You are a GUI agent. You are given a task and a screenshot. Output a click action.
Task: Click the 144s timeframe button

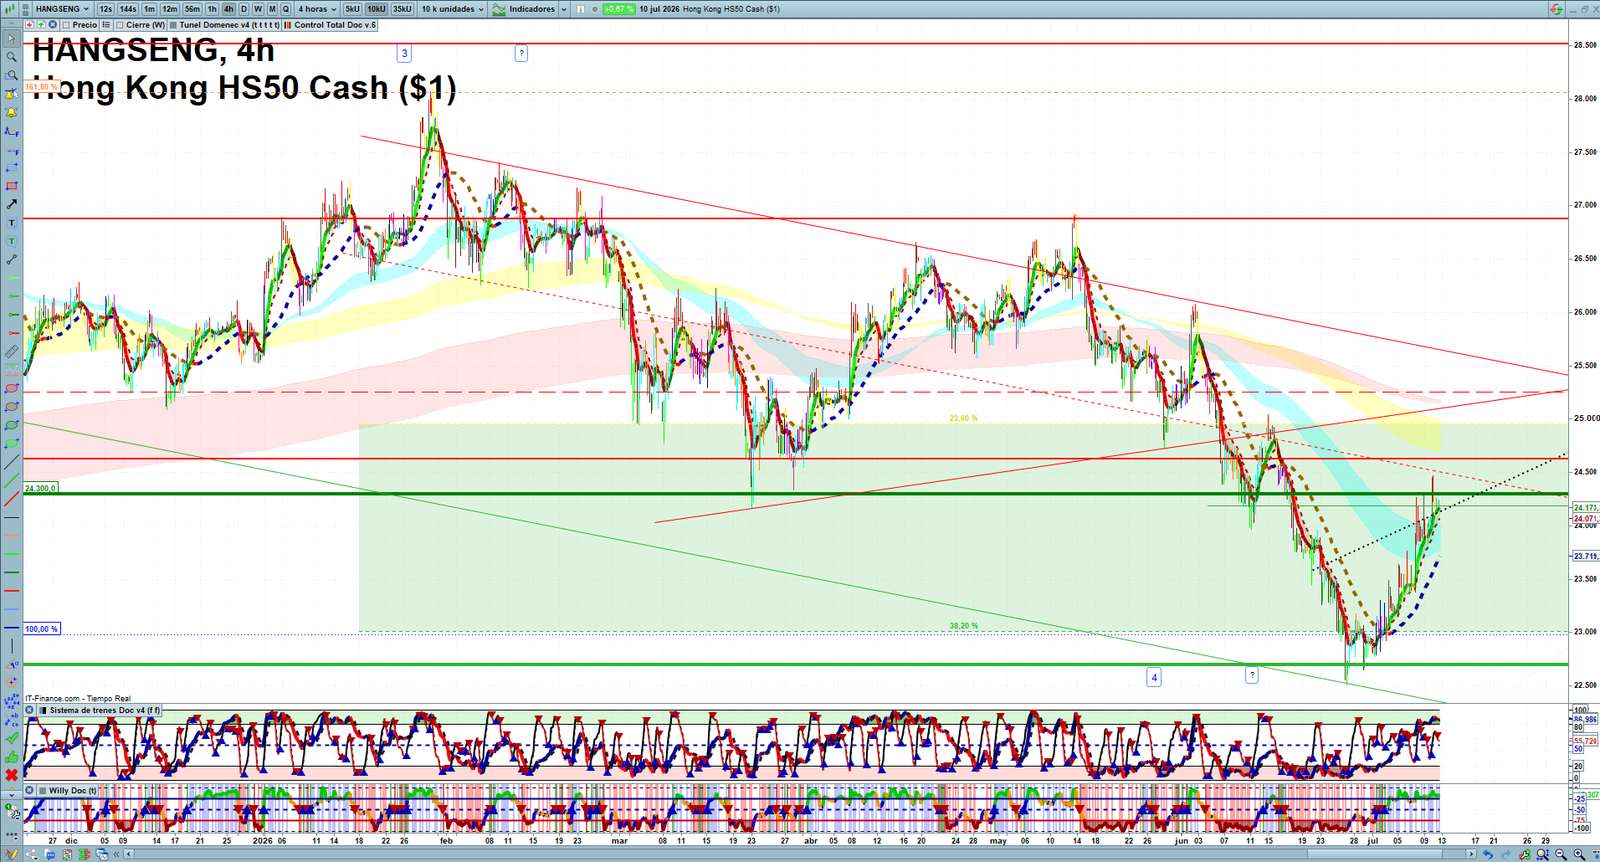coord(128,9)
